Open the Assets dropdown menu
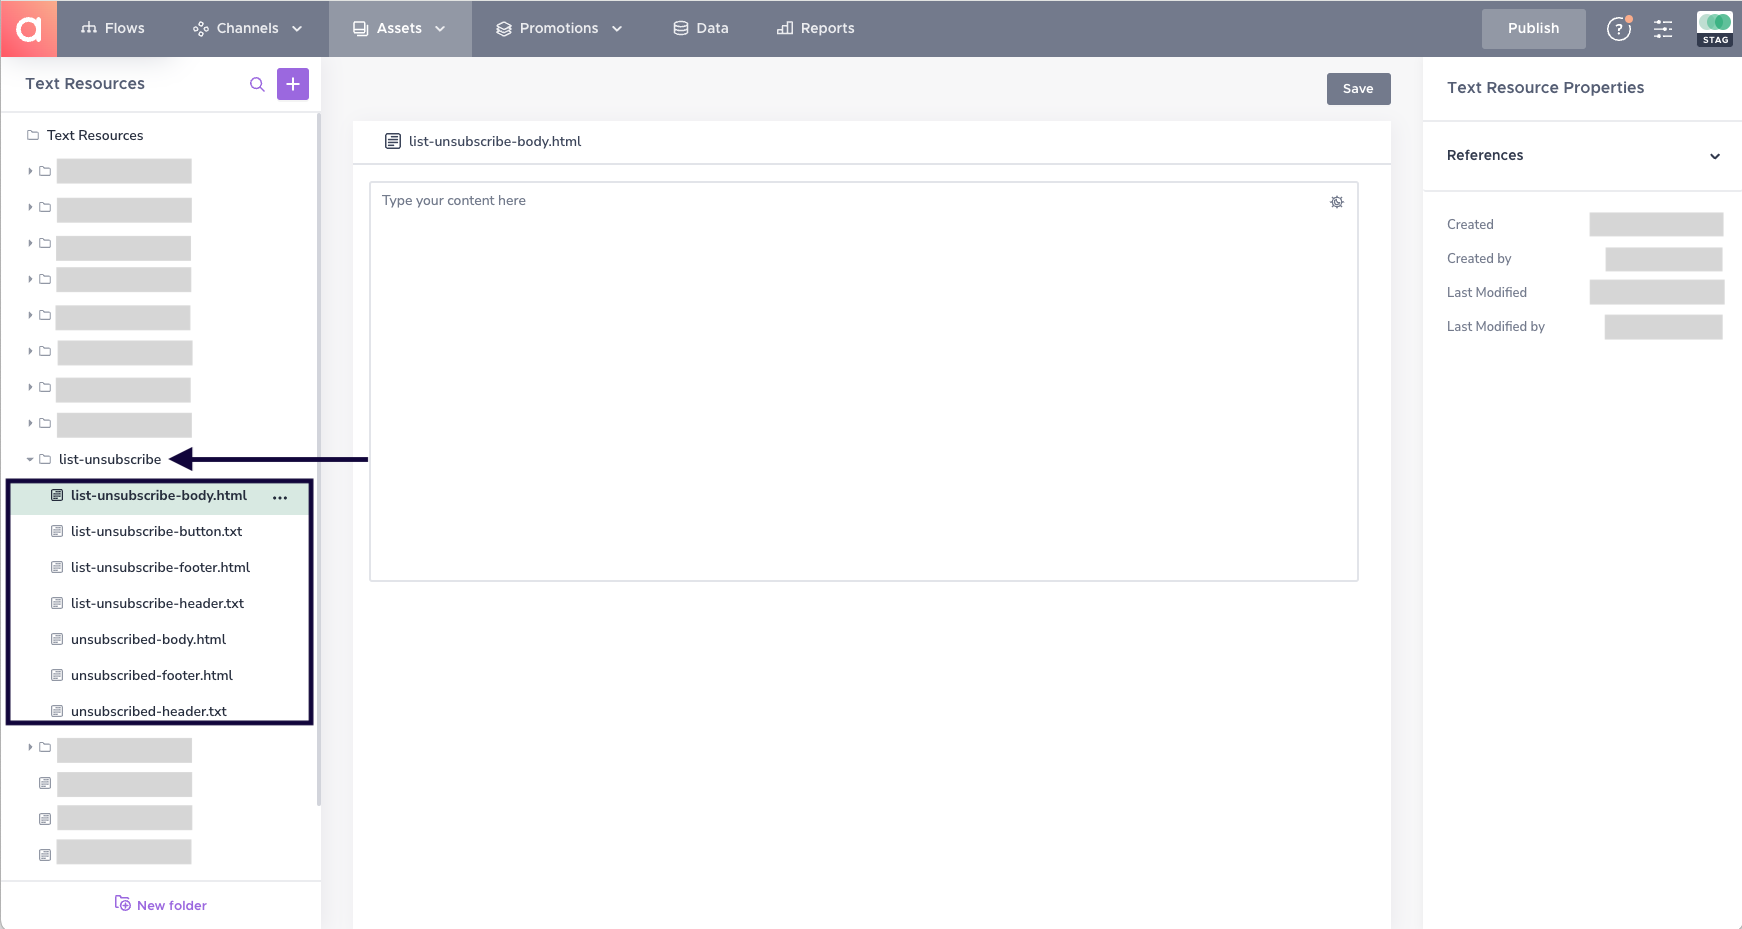Viewport: 1742px width, 929px height. pyautogui.click(x=400, y=28)
